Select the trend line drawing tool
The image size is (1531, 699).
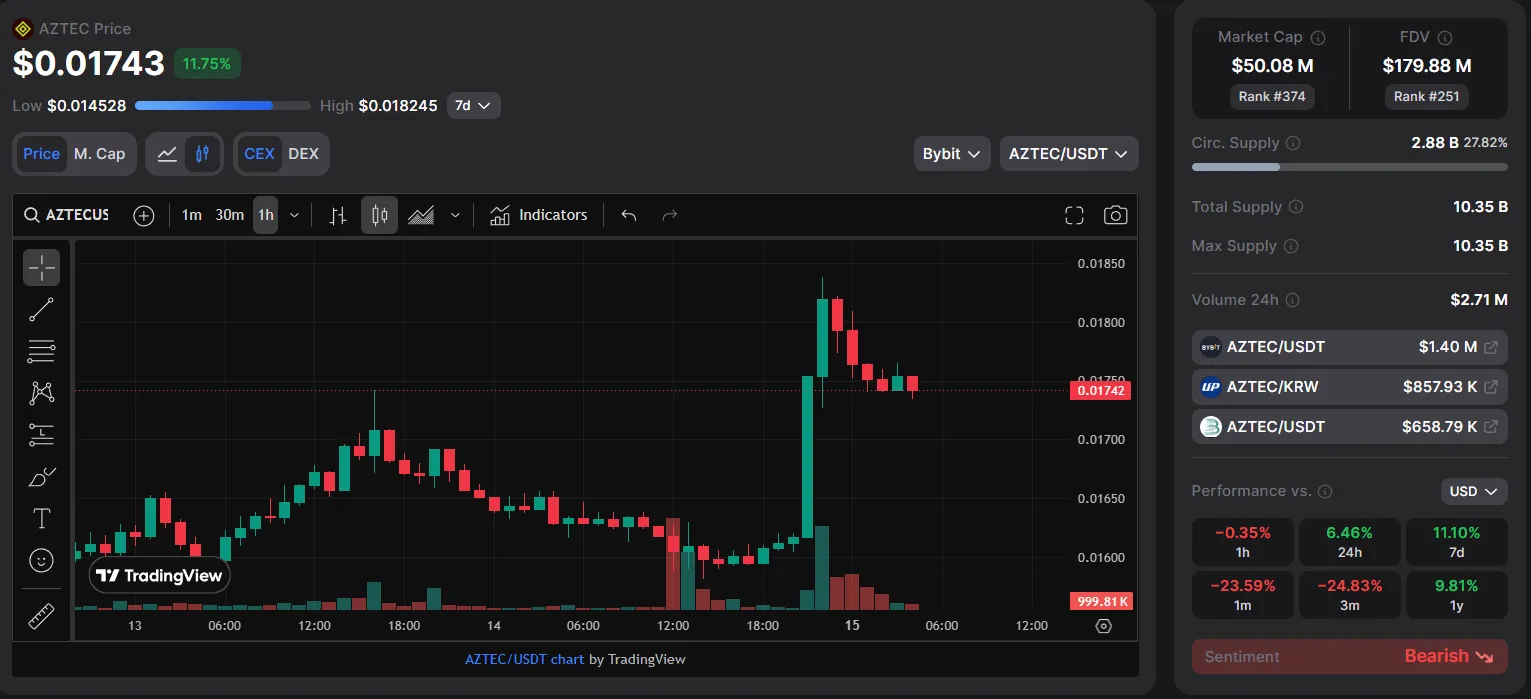pos(41,310)
